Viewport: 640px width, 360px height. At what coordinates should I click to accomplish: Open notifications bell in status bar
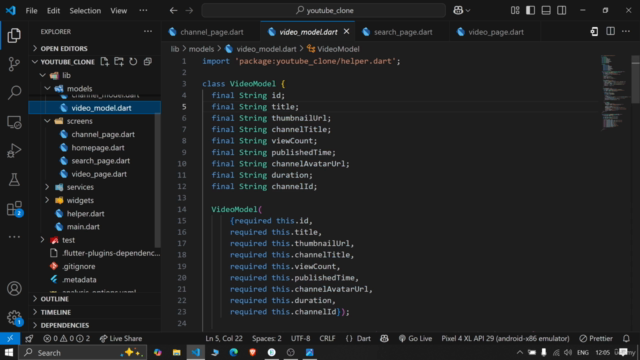(x=626, y=338)
